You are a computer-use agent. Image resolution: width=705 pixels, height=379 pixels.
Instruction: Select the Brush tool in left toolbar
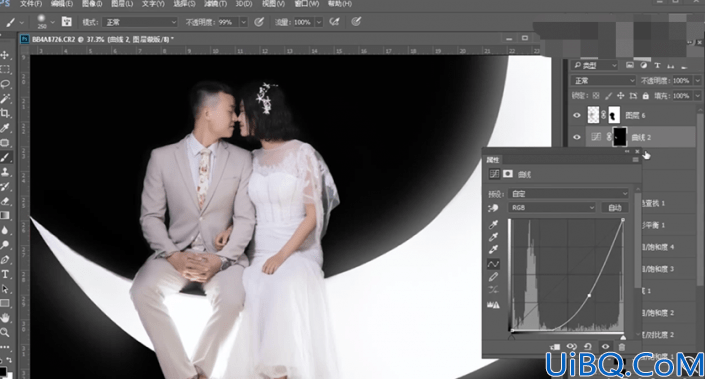pos(5,157)
